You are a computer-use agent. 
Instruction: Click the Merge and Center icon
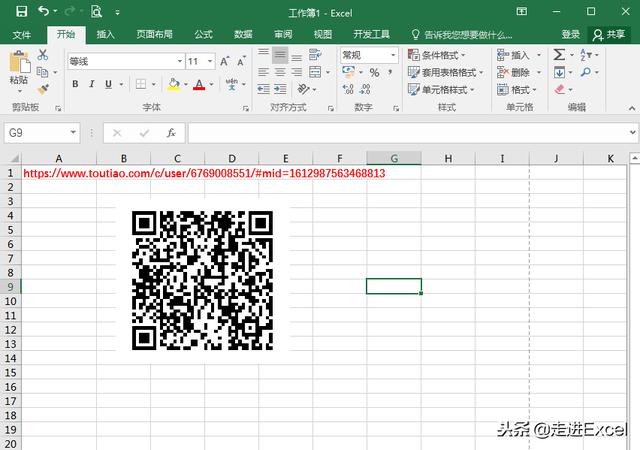tap(315, 72)
